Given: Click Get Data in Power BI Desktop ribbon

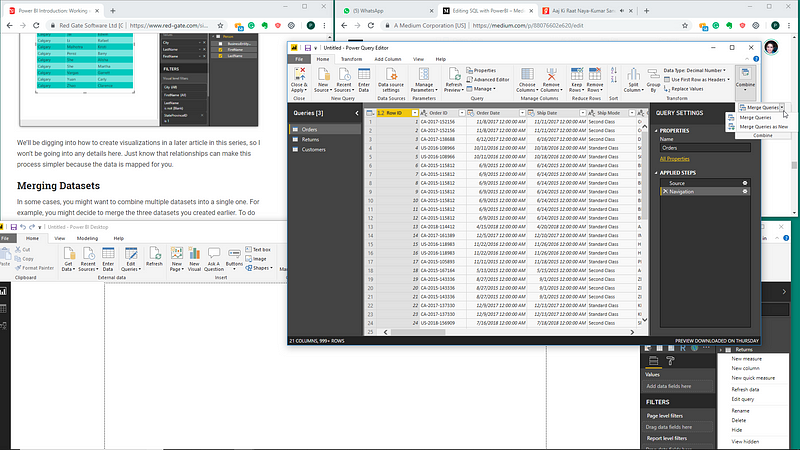Looking at the screenshot, I should [68, 259].
